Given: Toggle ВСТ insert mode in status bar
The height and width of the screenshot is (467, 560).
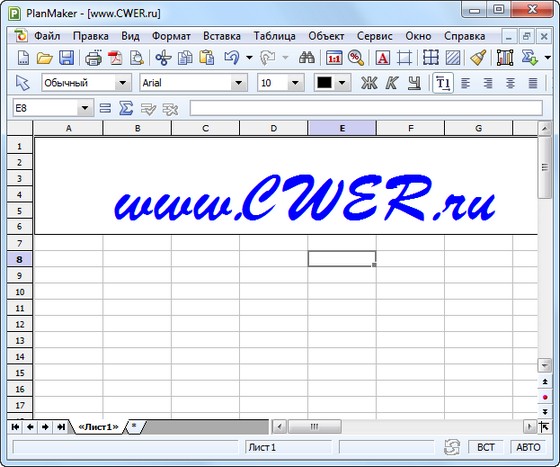Looking at the screenshot, I should click(486, 447).
